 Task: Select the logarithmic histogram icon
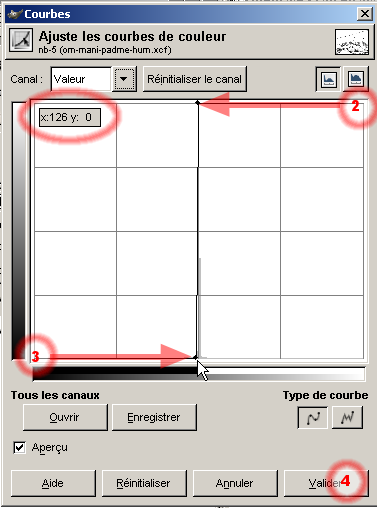pos(355,79)
